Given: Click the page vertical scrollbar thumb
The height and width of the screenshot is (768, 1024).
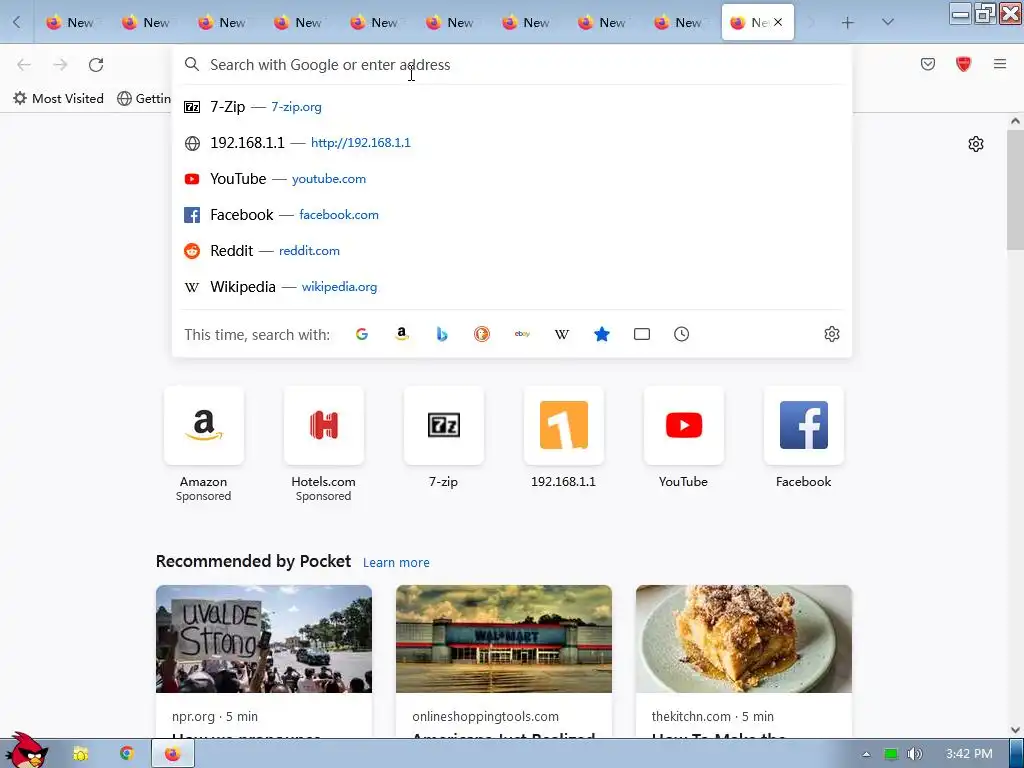Looking at the screenshot, I should (x=1015, y=189).
